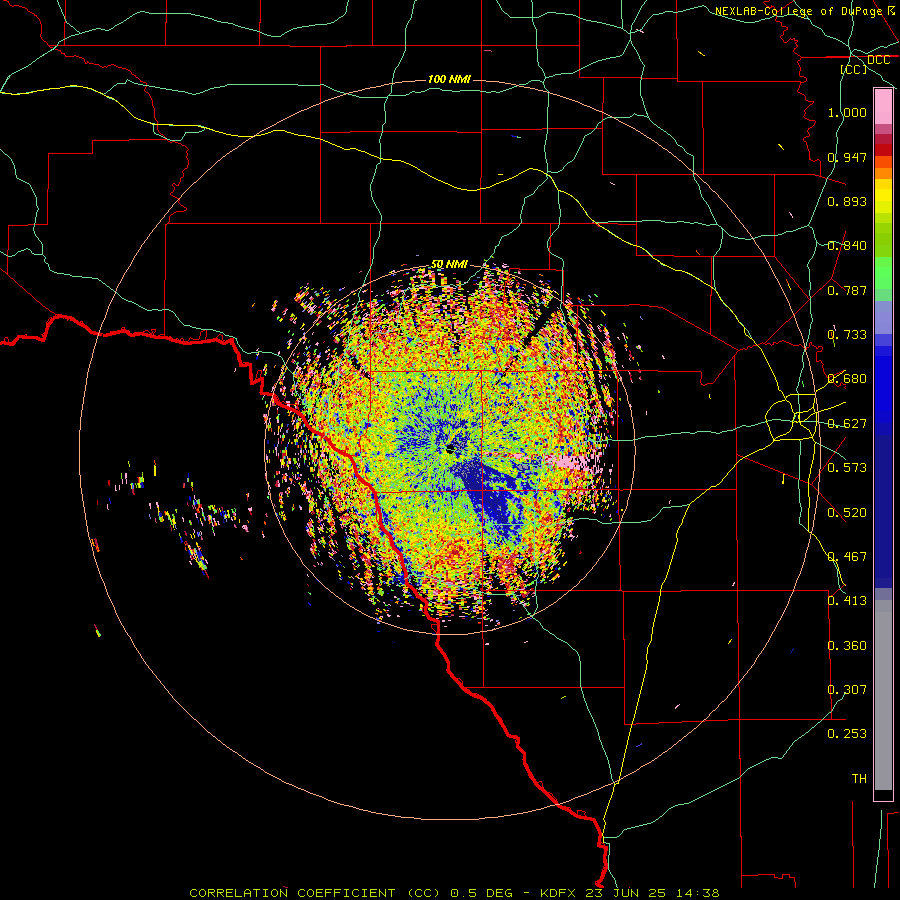Click the 0.467 color scale value
The image size is (900, 900).
tap(847, 557)
